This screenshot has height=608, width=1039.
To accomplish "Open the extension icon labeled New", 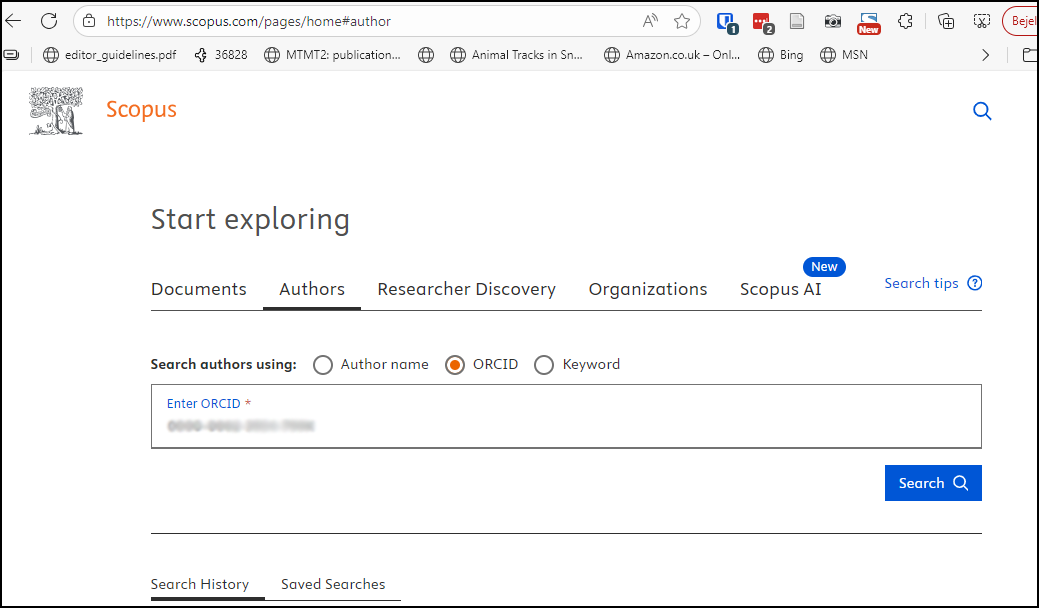I will tap(868, 23).
